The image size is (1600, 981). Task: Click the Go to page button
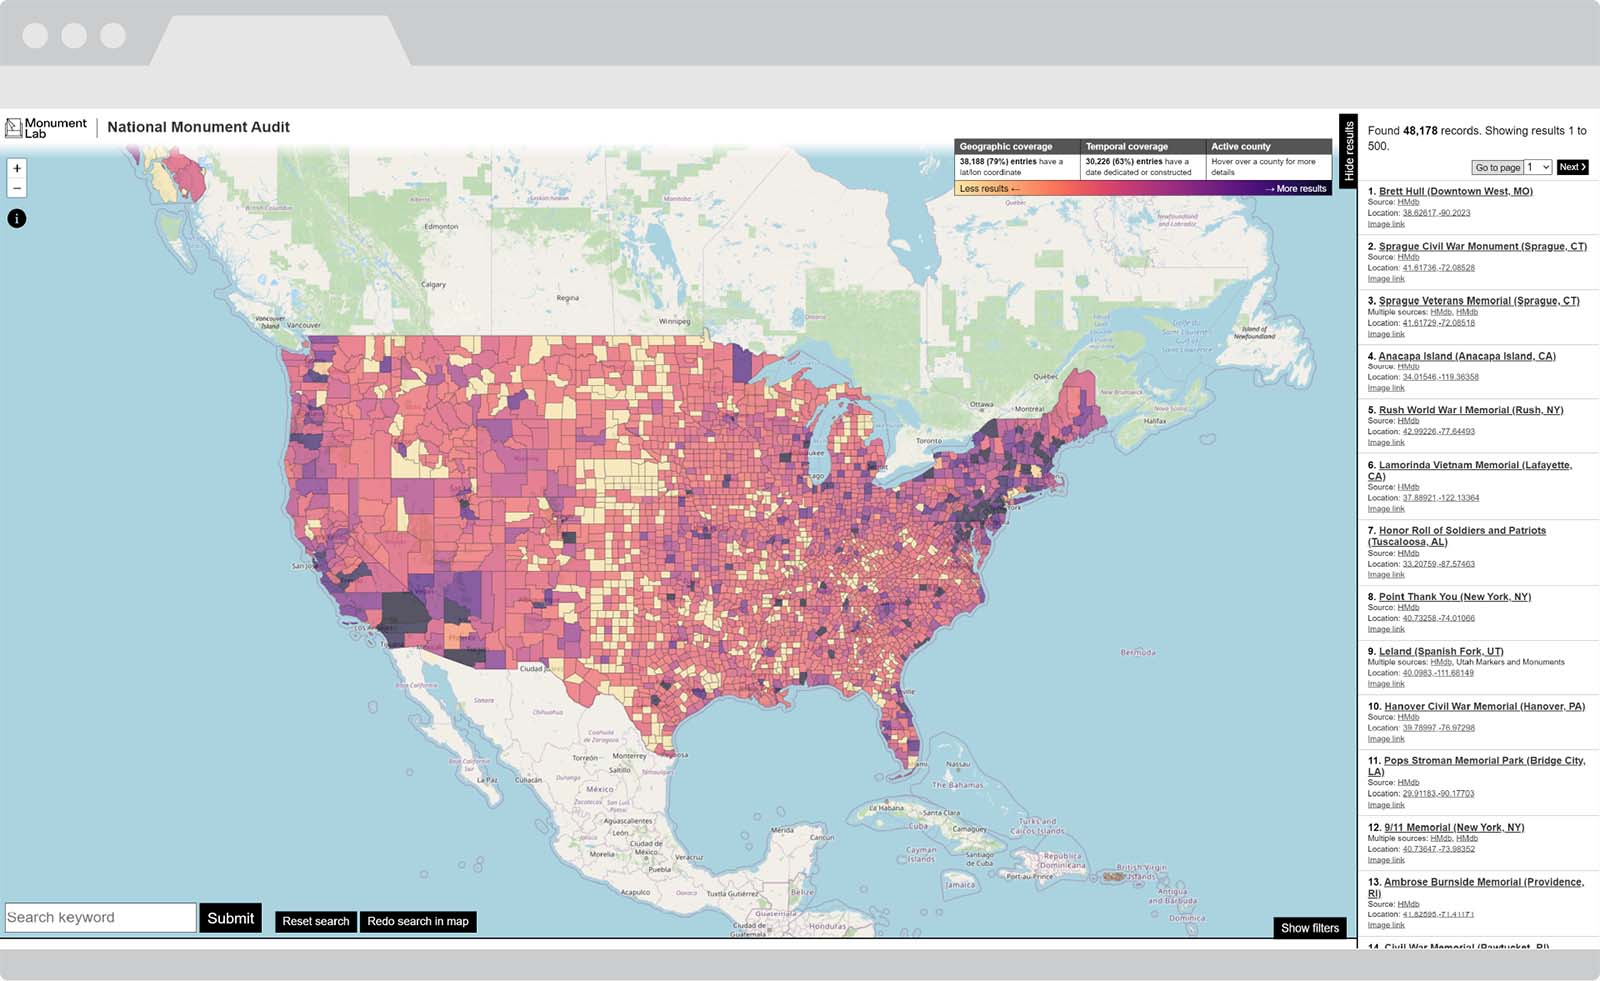(1497, 167)
